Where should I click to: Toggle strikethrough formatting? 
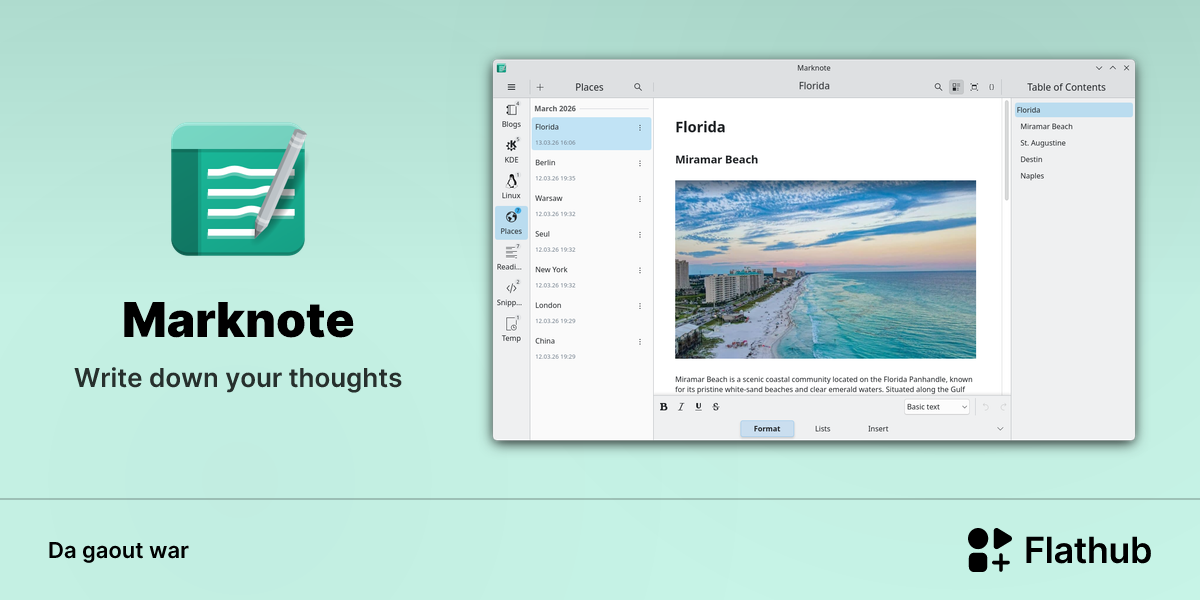(715, 407)
